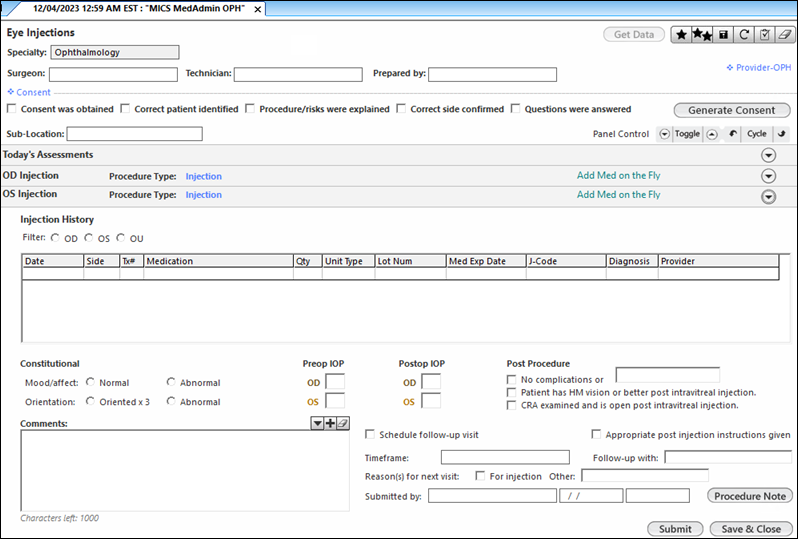
Task: Click the Prepared by input field
Action: (493, 74)
